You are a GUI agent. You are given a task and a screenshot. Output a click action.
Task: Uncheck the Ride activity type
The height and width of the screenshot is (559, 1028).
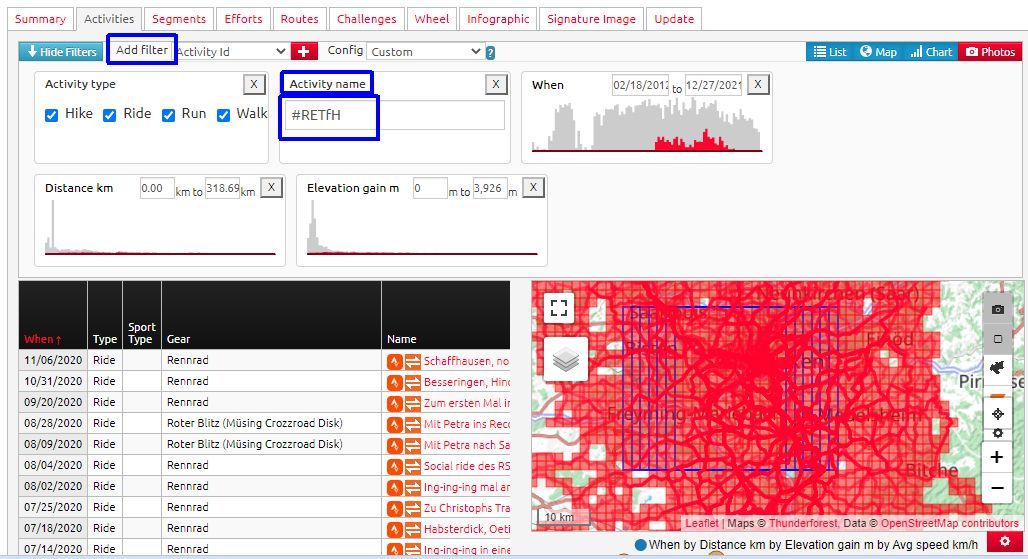point(109,115)
